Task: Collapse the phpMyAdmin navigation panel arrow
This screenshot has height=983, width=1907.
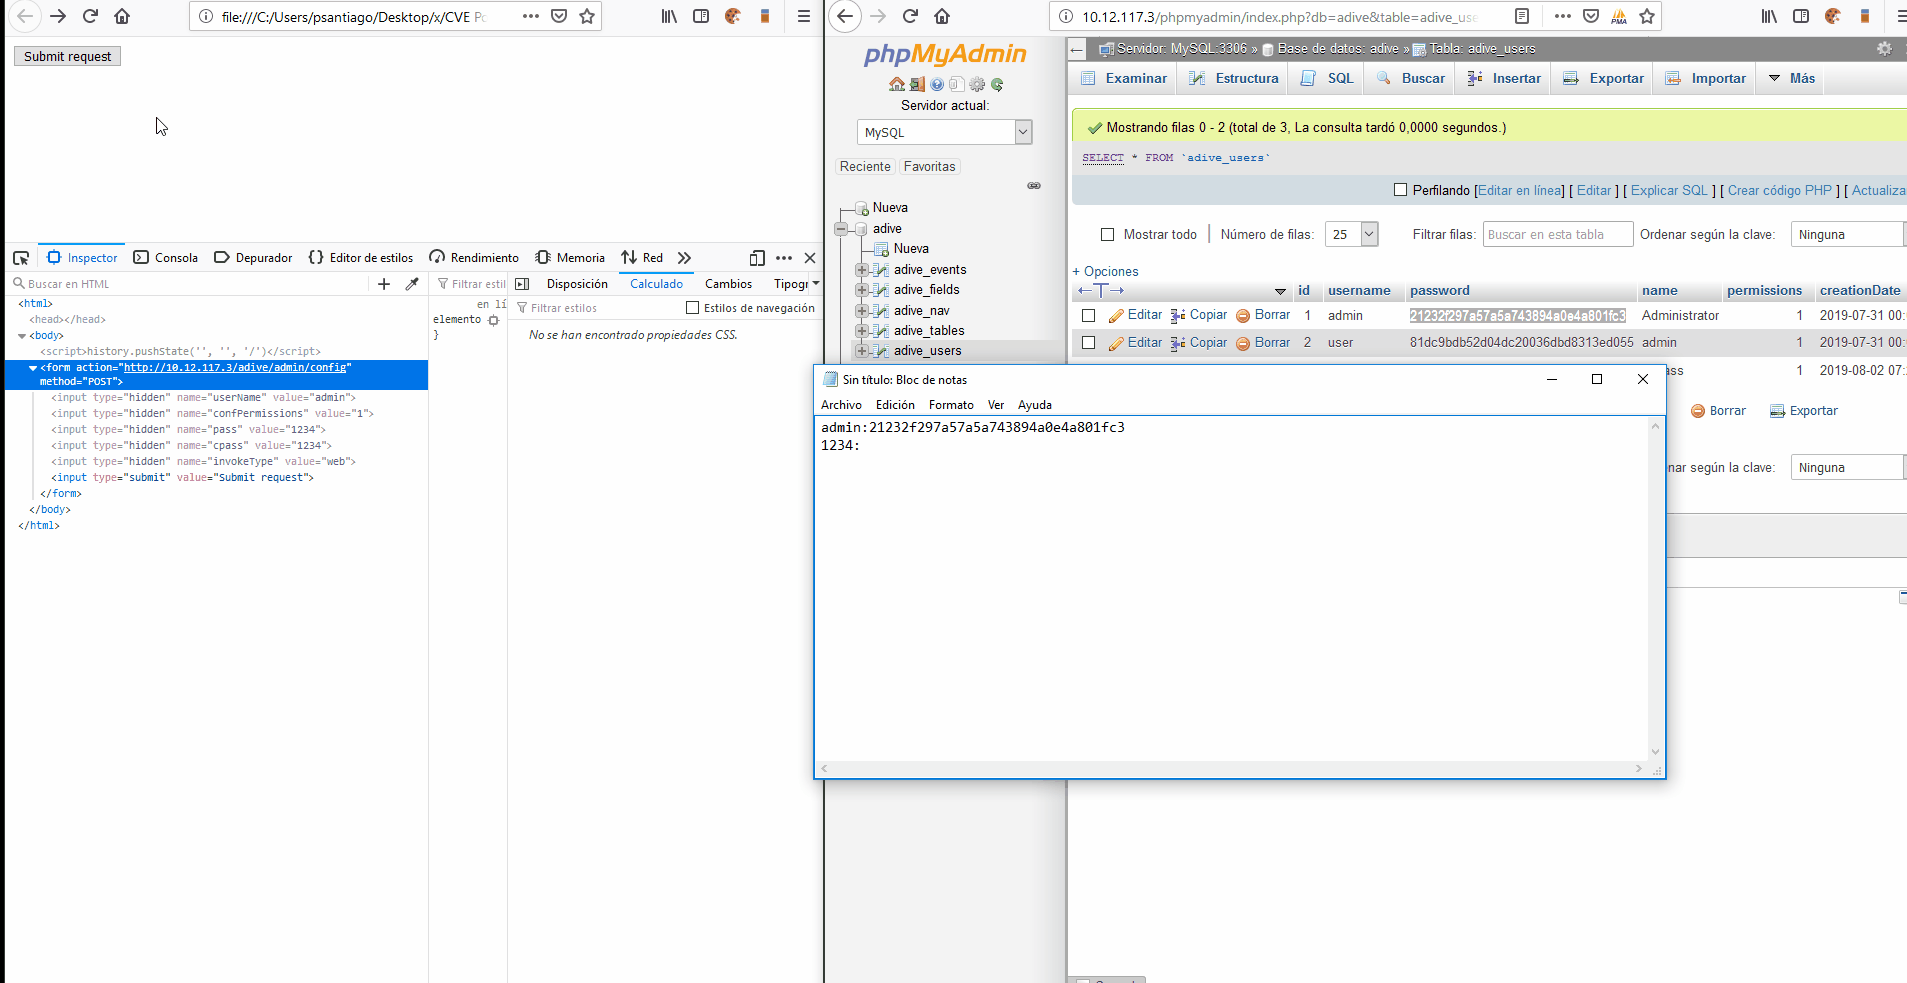Action: 1076,49
